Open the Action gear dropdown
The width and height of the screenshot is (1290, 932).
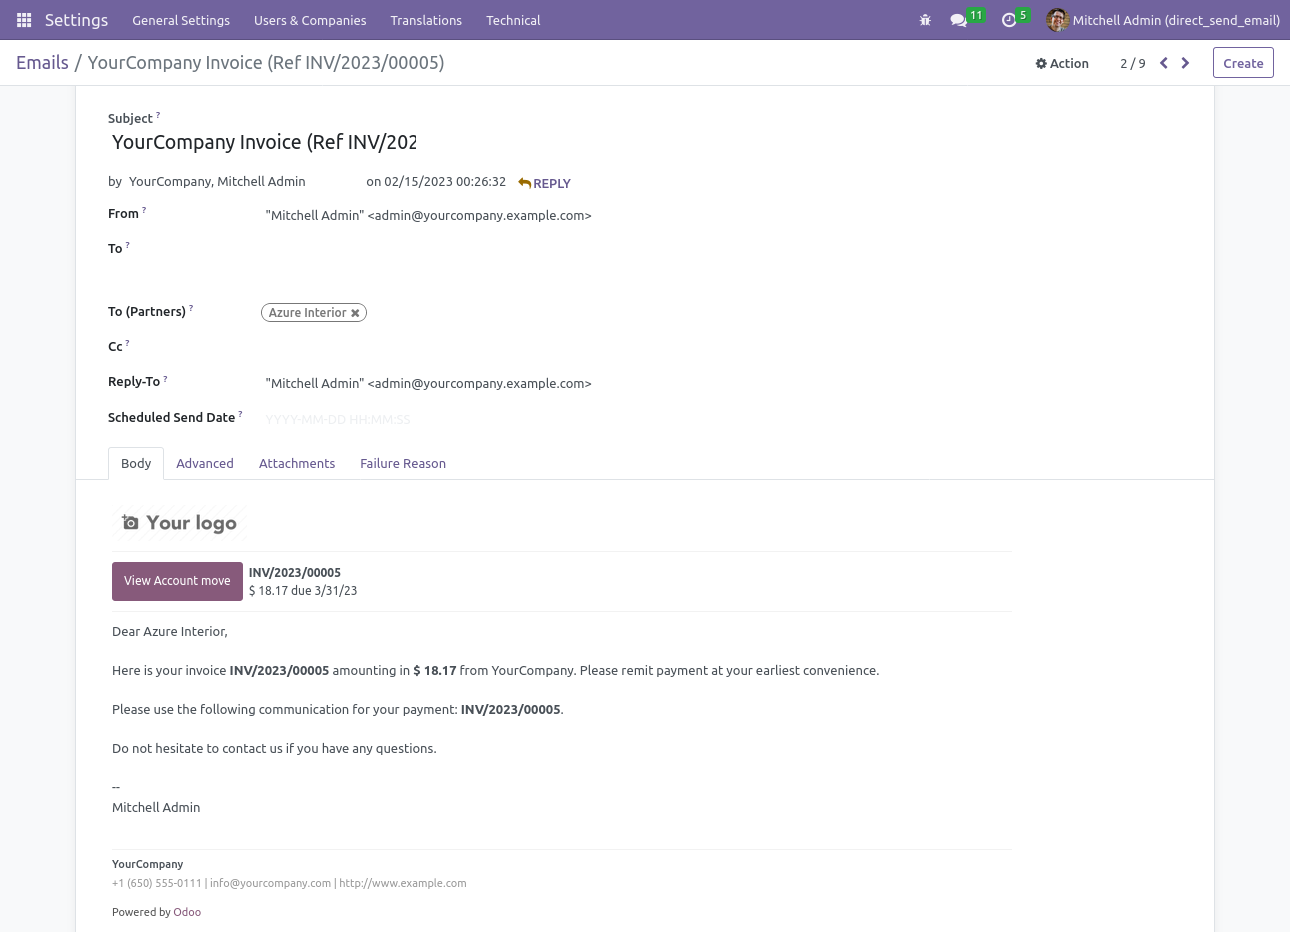(x=1062, y=63)
